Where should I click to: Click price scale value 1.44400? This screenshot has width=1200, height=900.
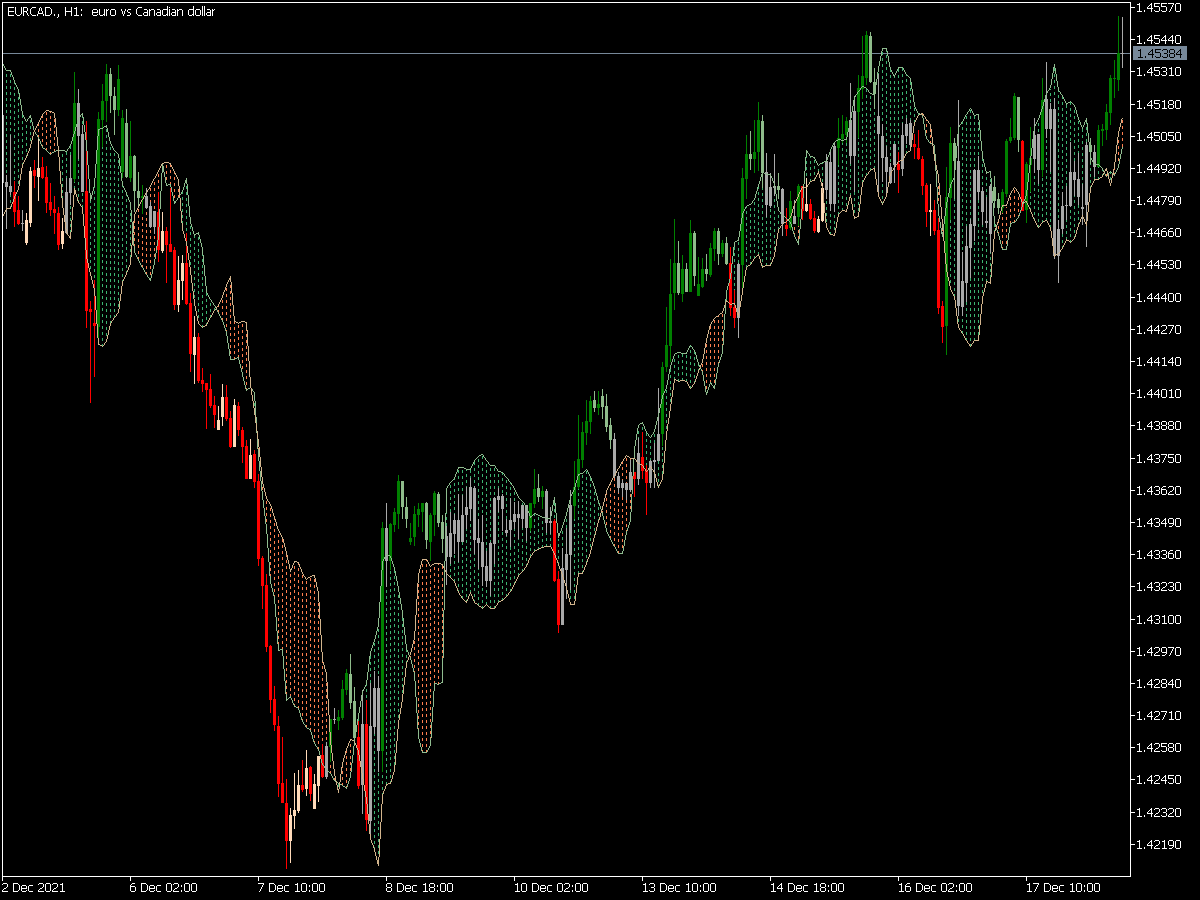[1159, 297]
